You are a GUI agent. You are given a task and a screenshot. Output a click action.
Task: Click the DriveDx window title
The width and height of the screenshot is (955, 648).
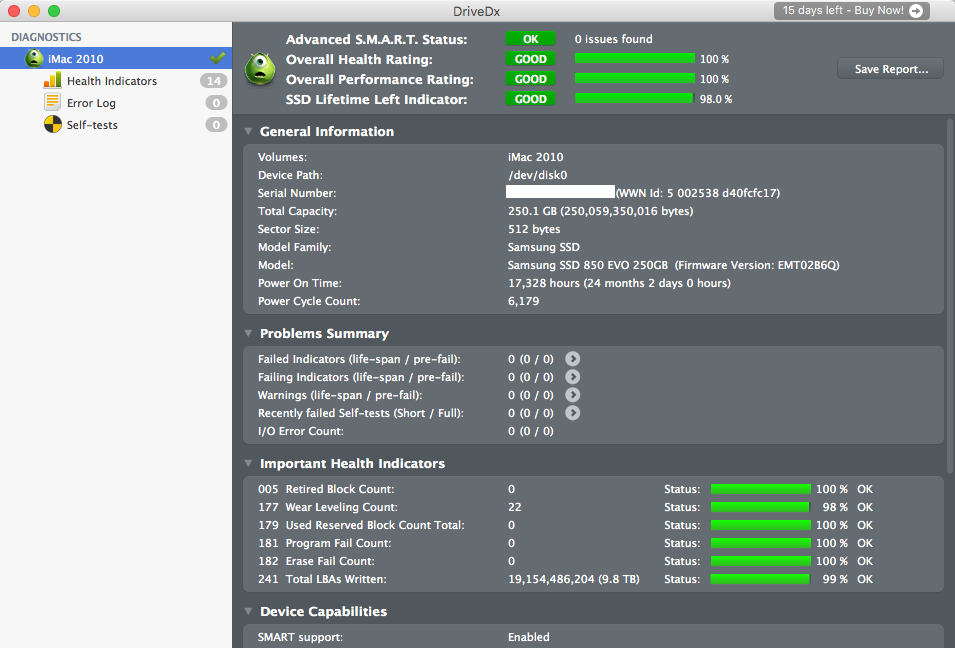(477, 11)
